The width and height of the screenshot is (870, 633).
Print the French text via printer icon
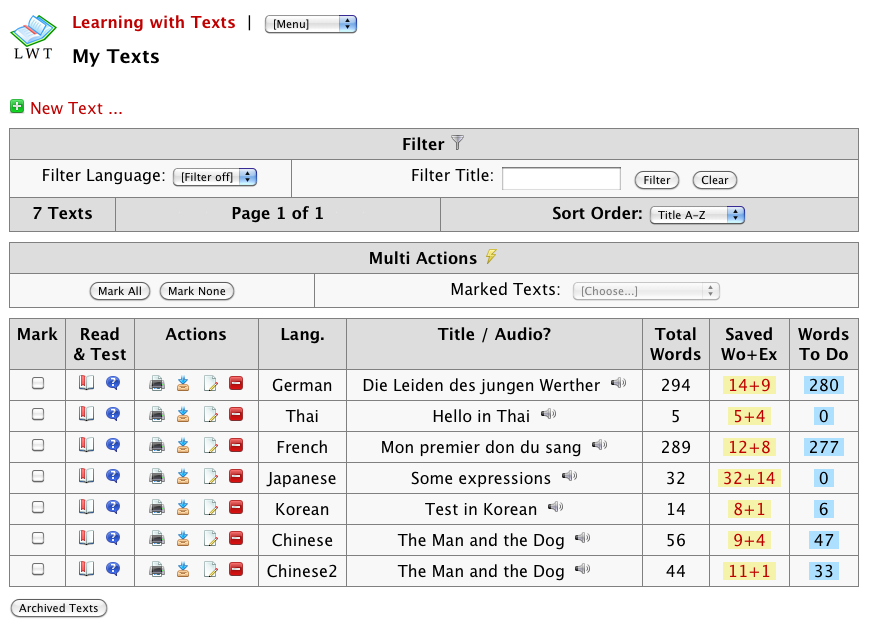(157, 446)
